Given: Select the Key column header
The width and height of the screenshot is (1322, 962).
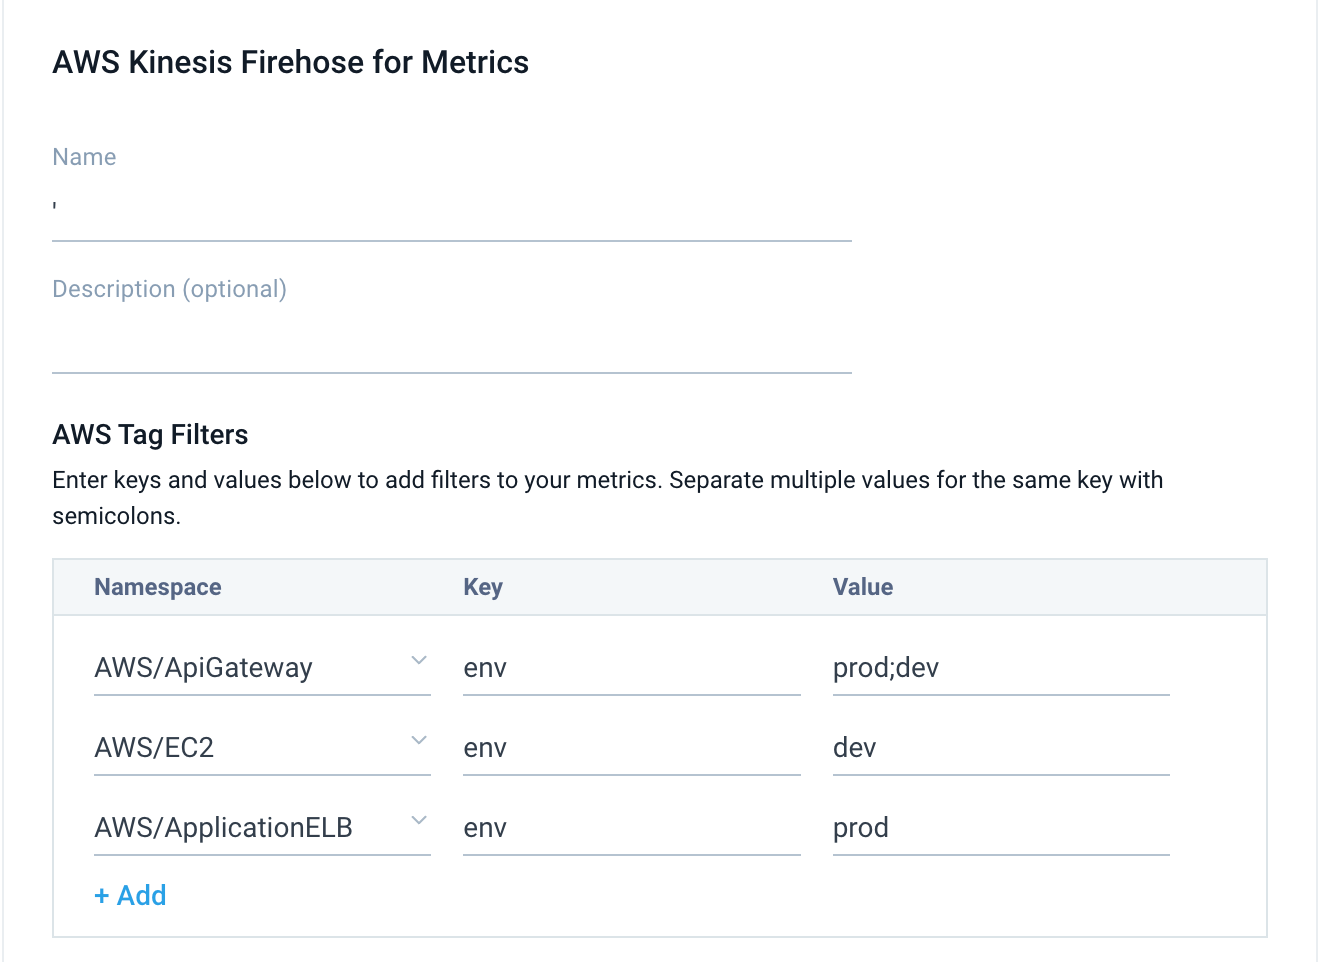Looking at the screenshot, I should [x=483, y=587].
